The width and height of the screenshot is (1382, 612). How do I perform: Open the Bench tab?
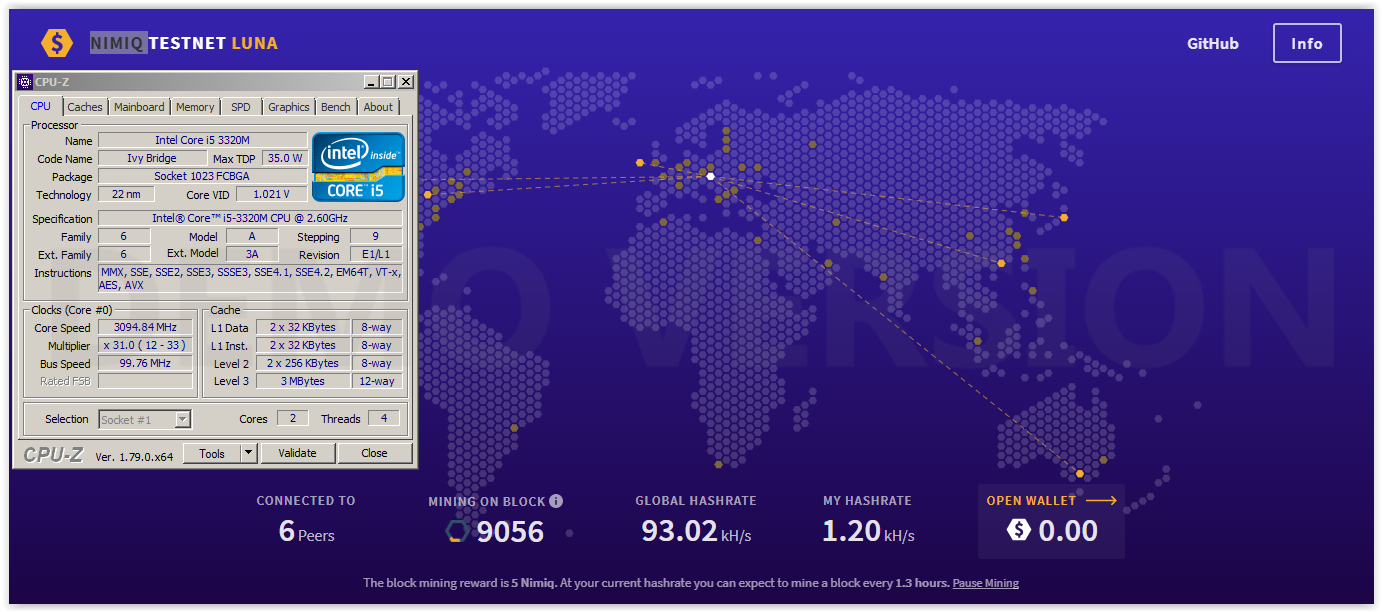[336, 107]
